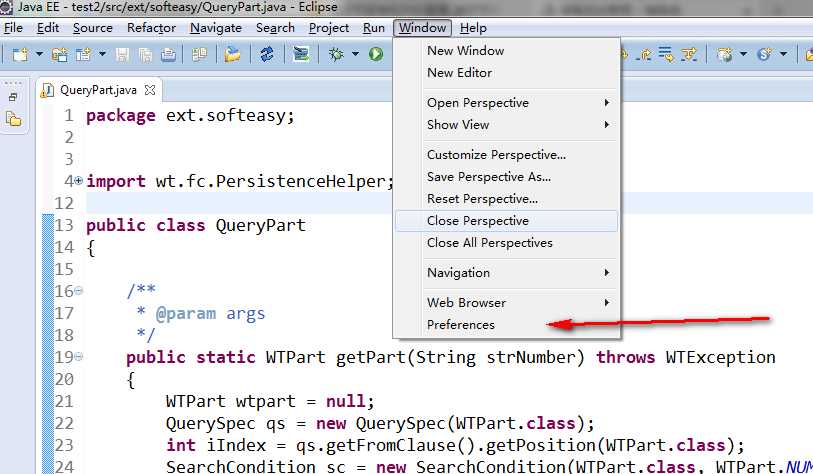Screen dimensions: 813x474
Task: Expand the Web Browser submenu
Action: coord(507,303)
